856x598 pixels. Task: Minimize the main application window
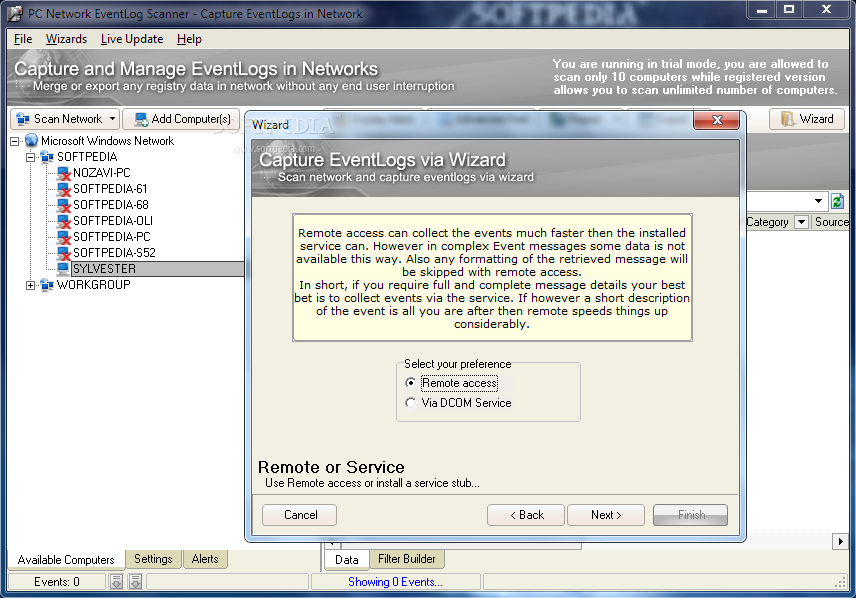pyautogui.click(x=763, y=9)
